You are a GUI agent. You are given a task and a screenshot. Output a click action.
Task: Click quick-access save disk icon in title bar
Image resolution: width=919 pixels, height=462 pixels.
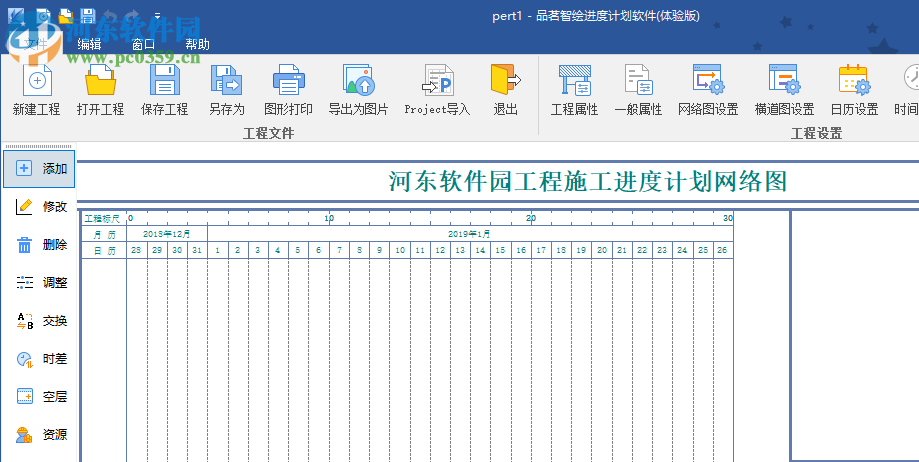click(87, 16)
